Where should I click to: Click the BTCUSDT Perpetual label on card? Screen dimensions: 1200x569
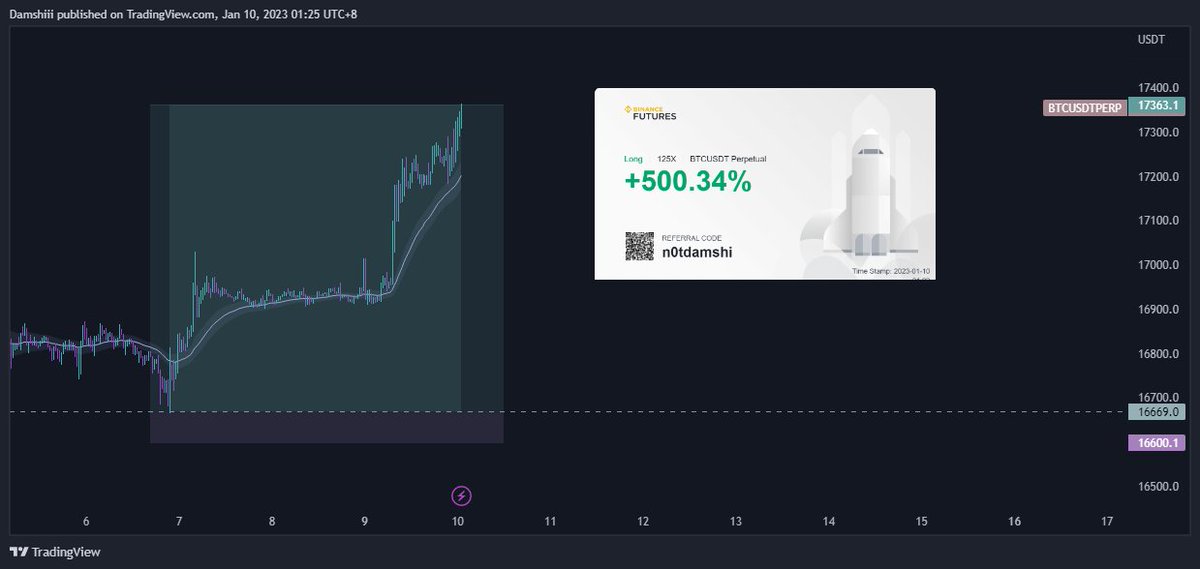(x=728, y=159)
